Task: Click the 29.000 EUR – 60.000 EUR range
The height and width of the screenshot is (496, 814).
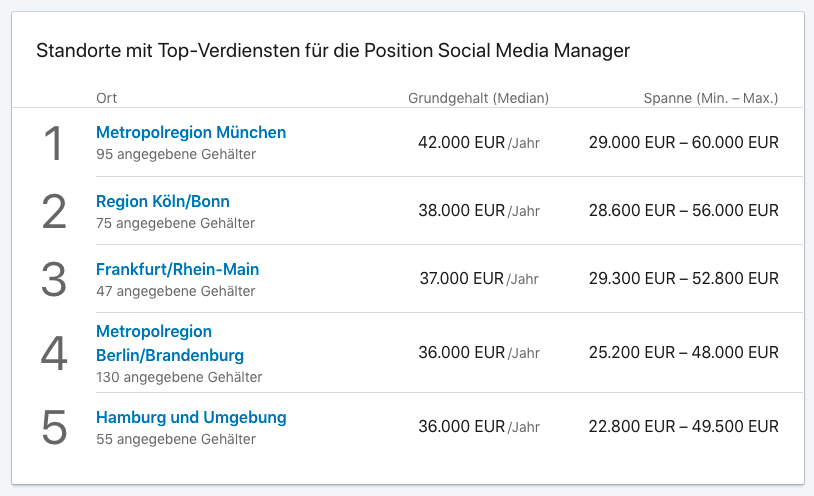Action: 683,142
